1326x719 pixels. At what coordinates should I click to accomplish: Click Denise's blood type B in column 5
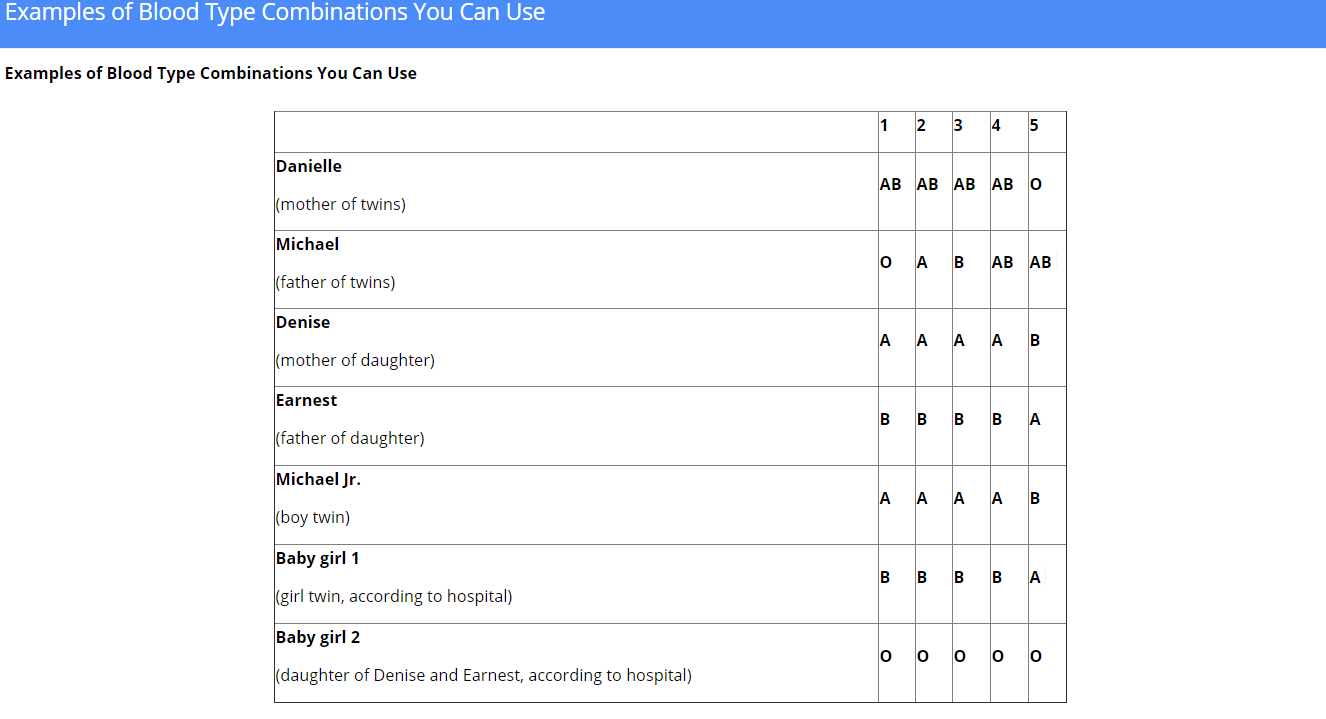click(x=1035, y=340)
